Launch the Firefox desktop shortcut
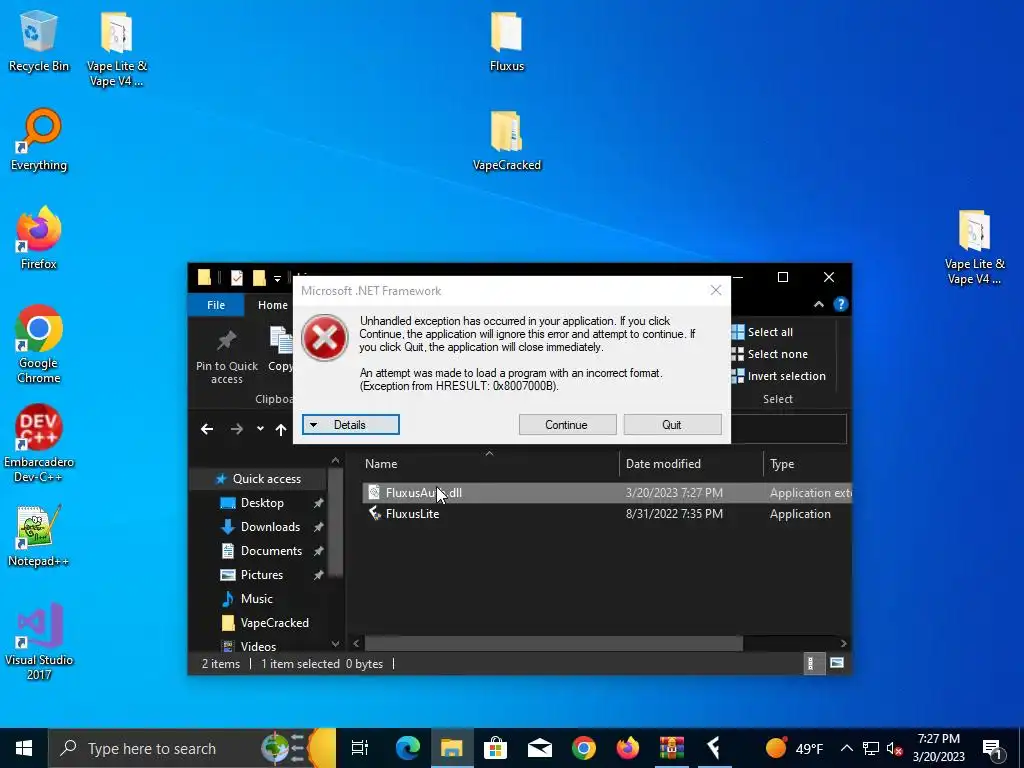Screen dimensions: 1024x768 click(x=39, y=238)
